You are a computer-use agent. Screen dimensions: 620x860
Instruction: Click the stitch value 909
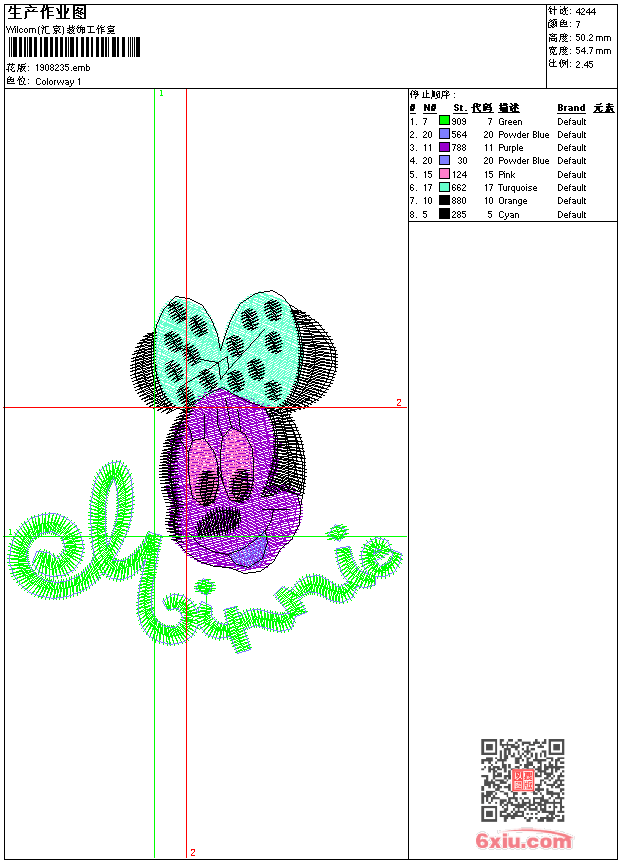[459, 122]
